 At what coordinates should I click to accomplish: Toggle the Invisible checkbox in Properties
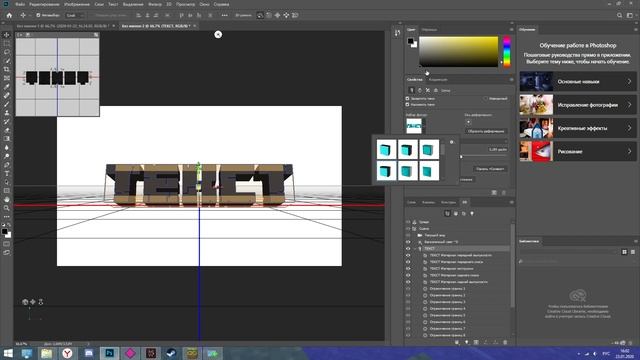(x=485, y=98)
